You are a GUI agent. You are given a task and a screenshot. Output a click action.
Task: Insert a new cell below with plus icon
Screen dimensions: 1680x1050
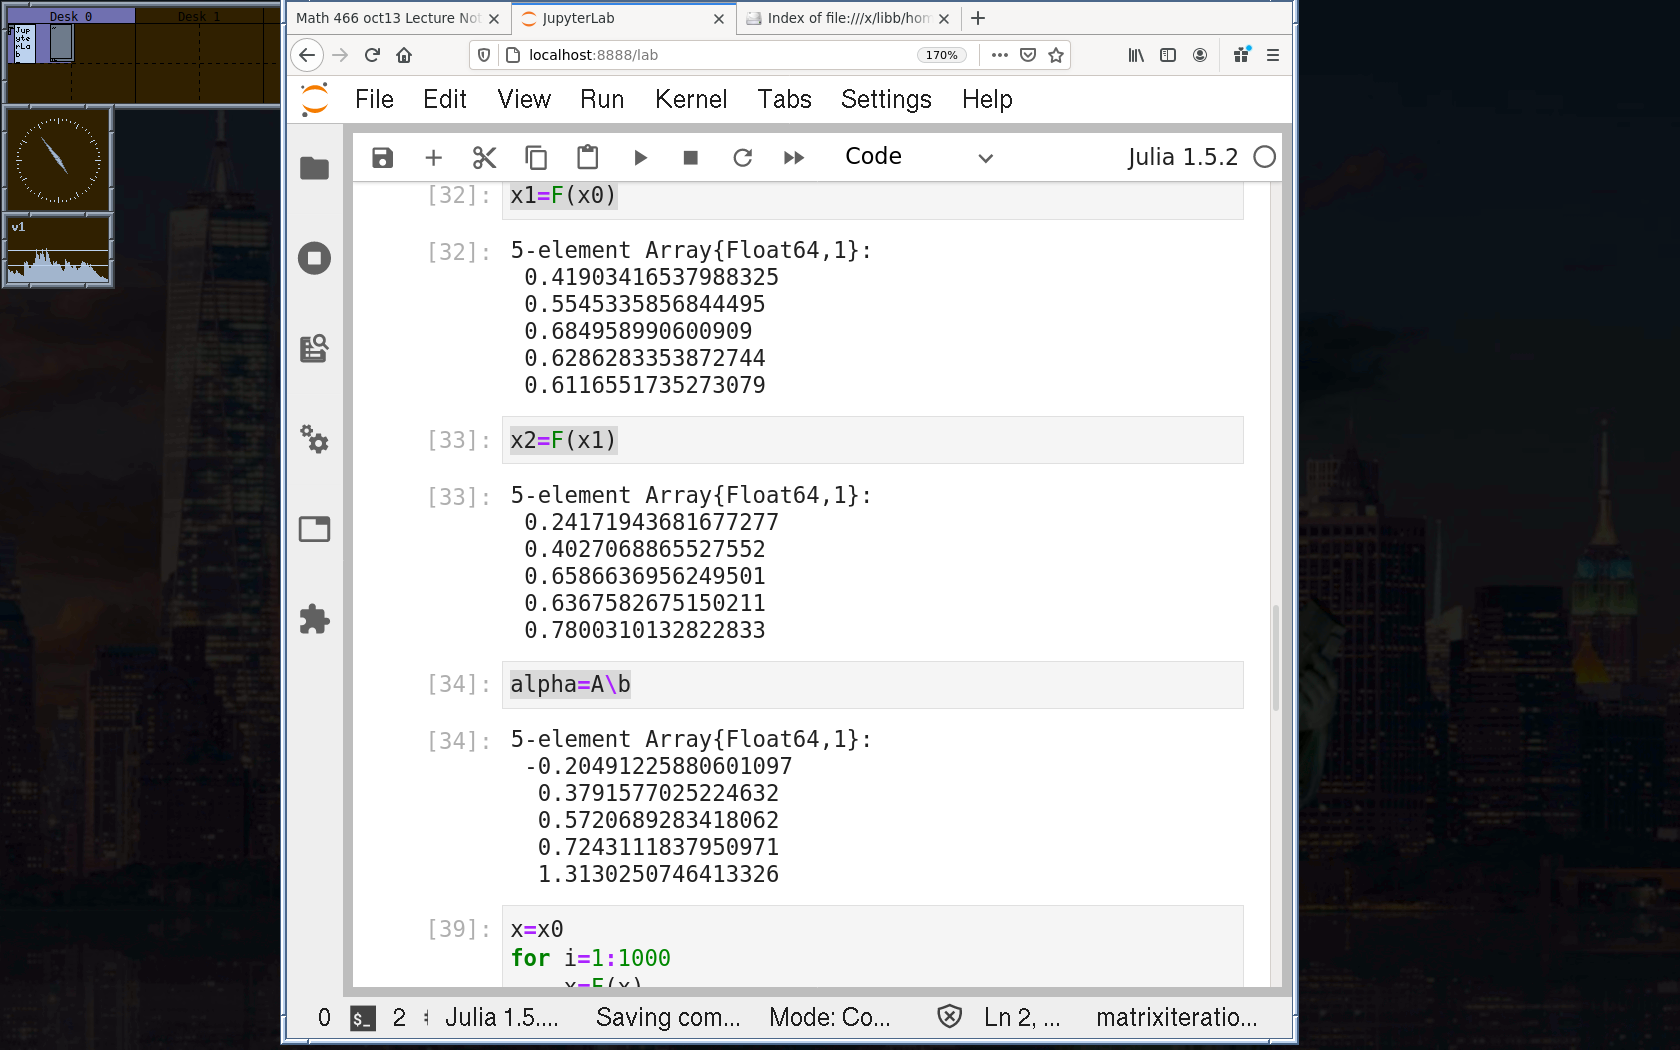tap(433, 158)
